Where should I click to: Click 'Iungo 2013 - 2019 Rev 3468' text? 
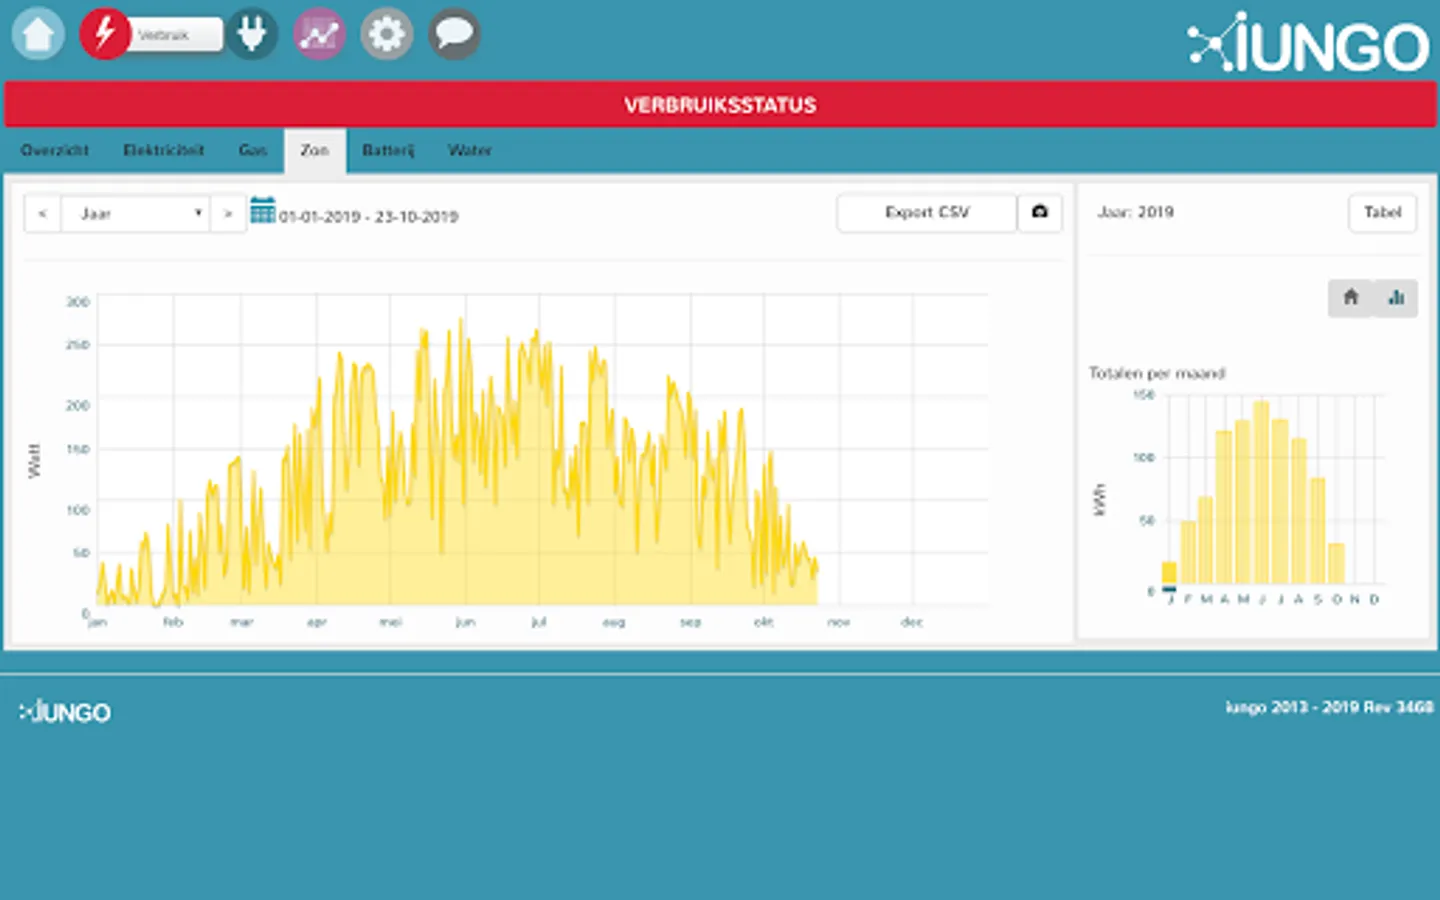pyautogui.click(x=1329, y=707)
